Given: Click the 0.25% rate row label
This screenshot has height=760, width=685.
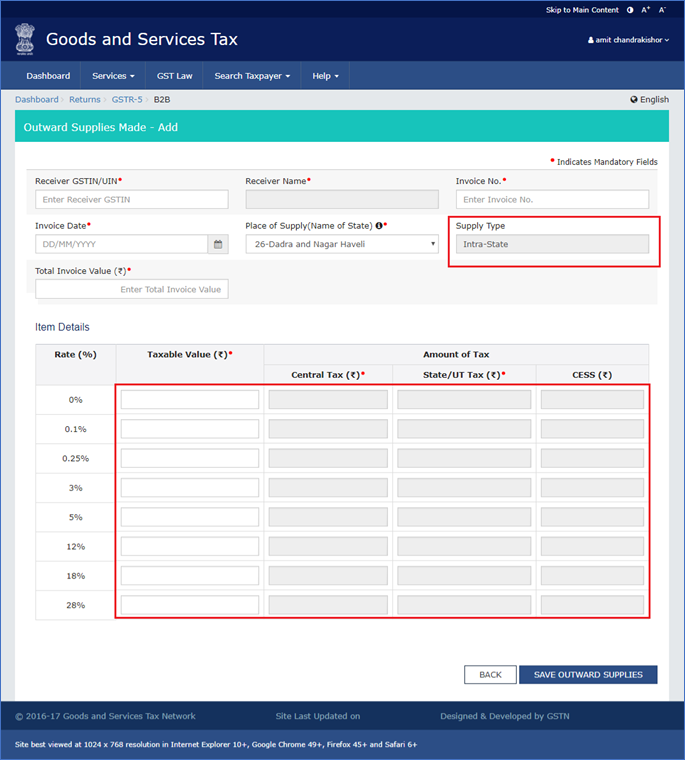Looking at the screenshot, I should (x=76, y=459).
